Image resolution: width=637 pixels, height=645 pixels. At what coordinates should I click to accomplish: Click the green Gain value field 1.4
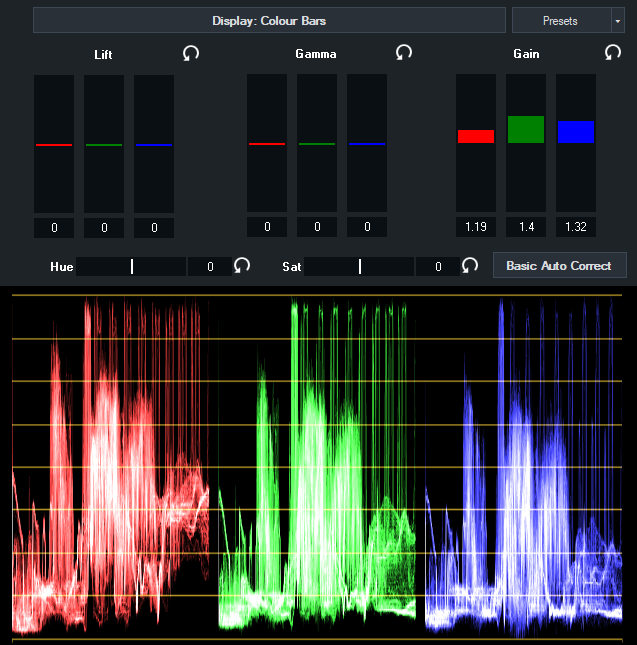[x=526, y=228]
